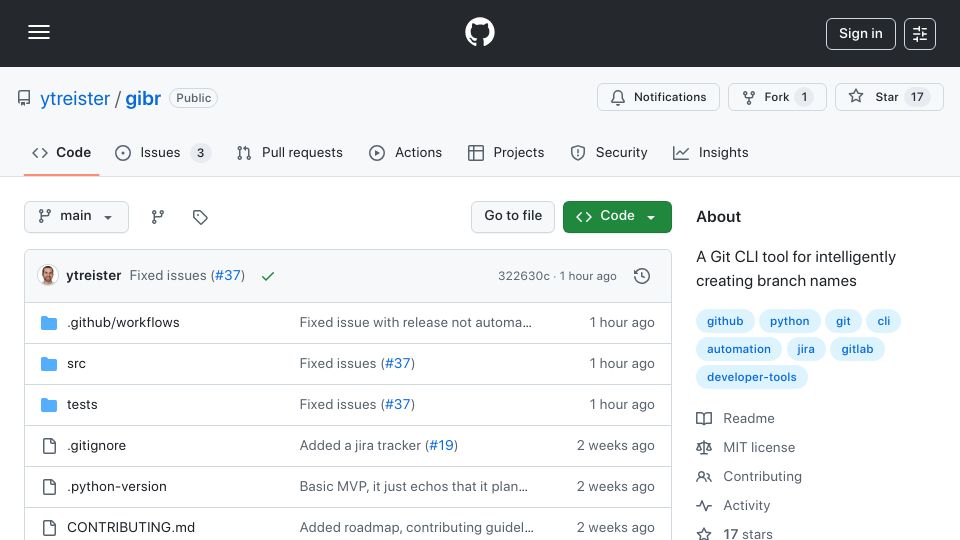Click the .python-version file icon
Screen dimensions: 960x540
pos(49,487)
